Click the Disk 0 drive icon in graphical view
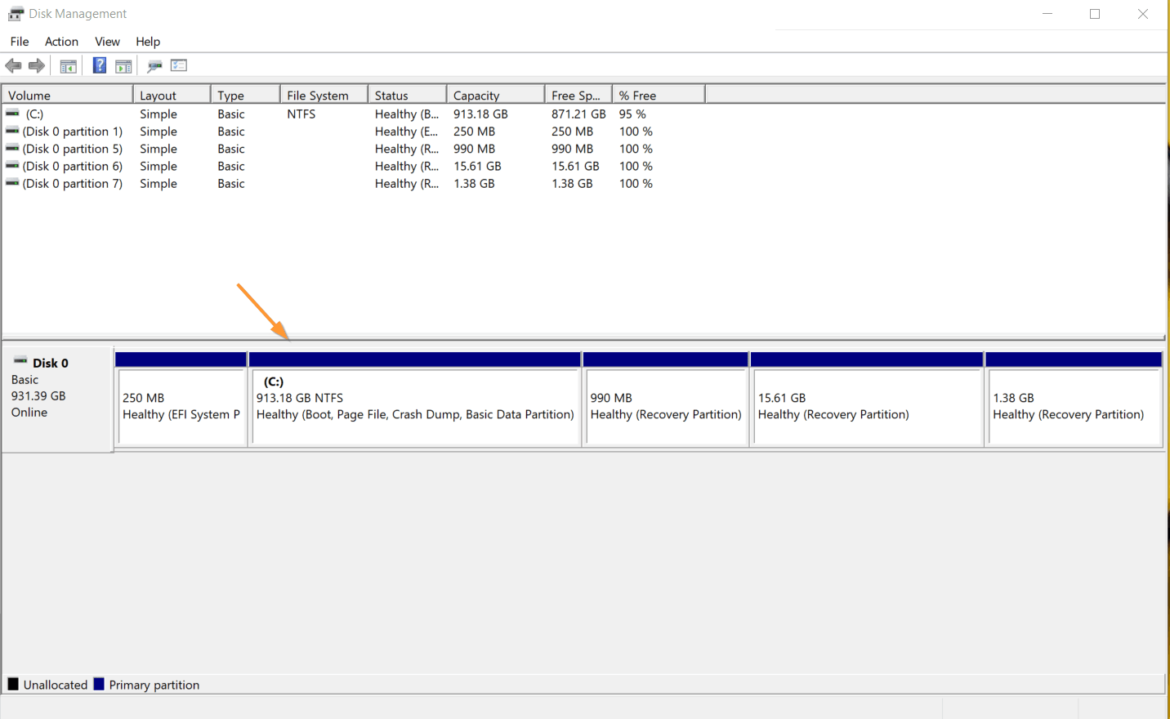The image size is (1170, 719). (20, 362)
